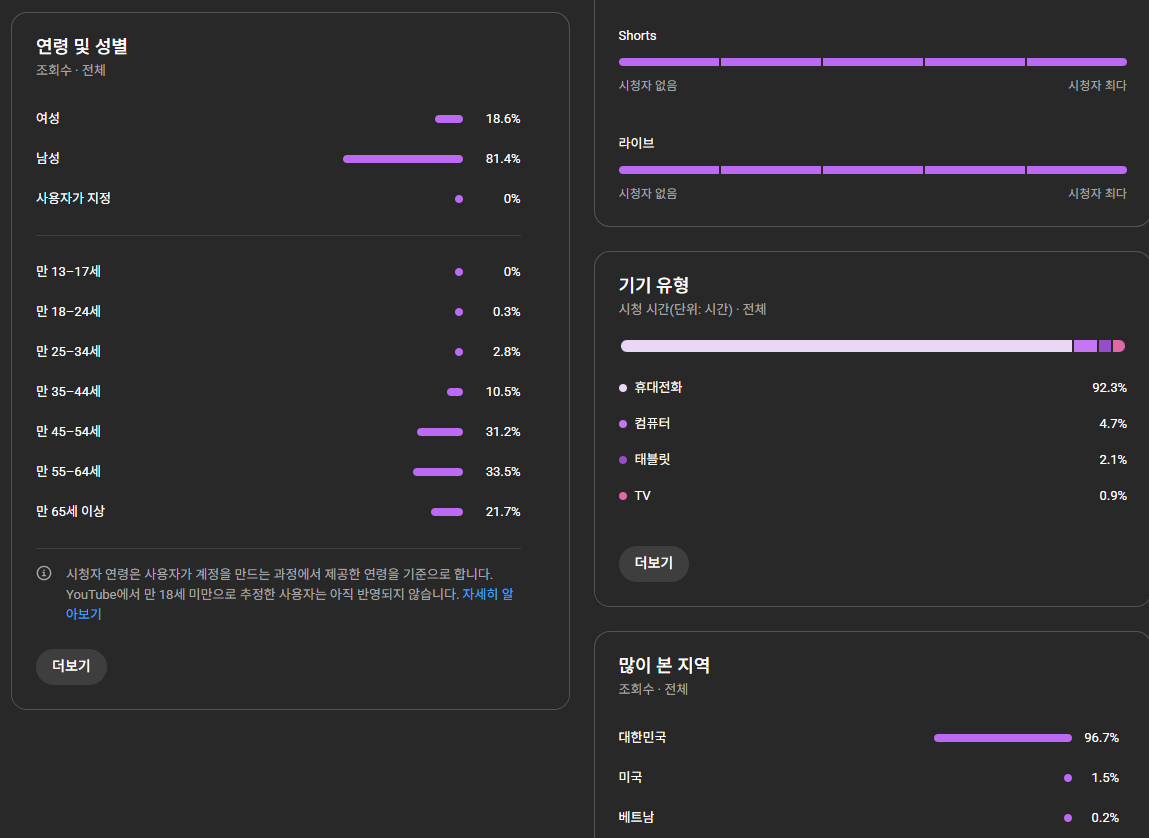Click the 미국 1.5% dot marker
1149x838 pixels.
(x=1068, y=778)
